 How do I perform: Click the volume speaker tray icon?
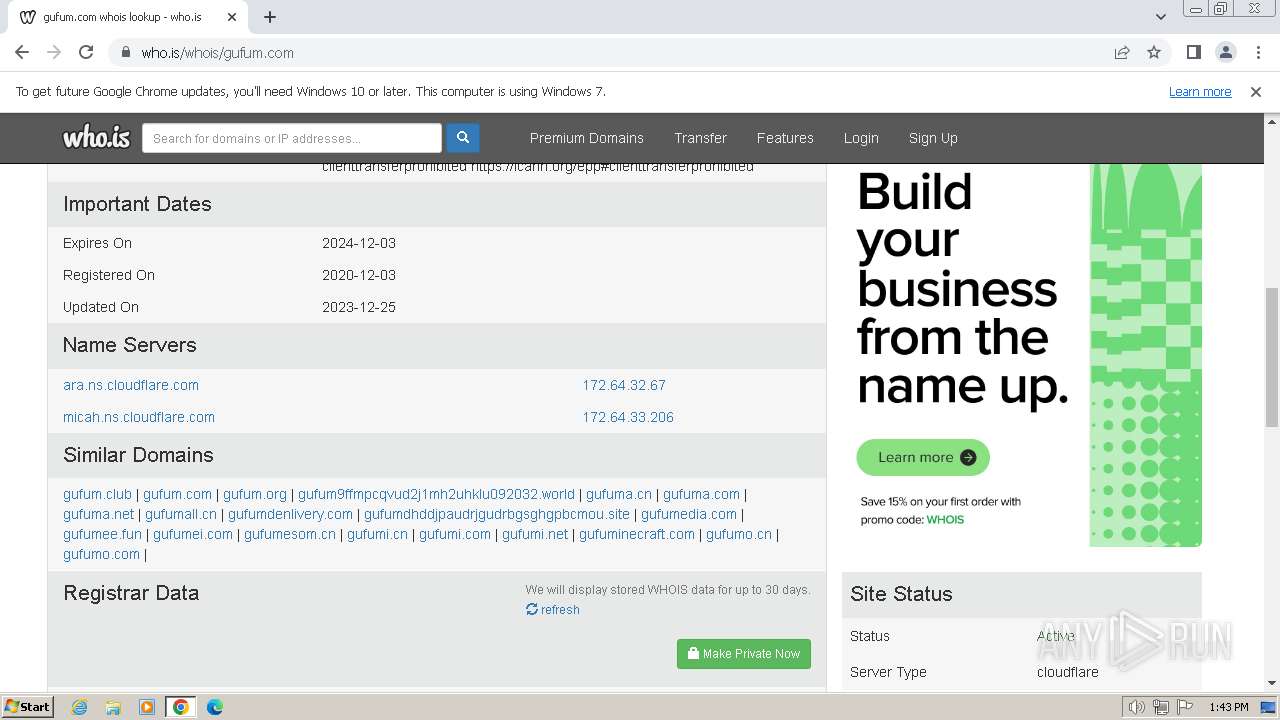tap(1136, 707)
